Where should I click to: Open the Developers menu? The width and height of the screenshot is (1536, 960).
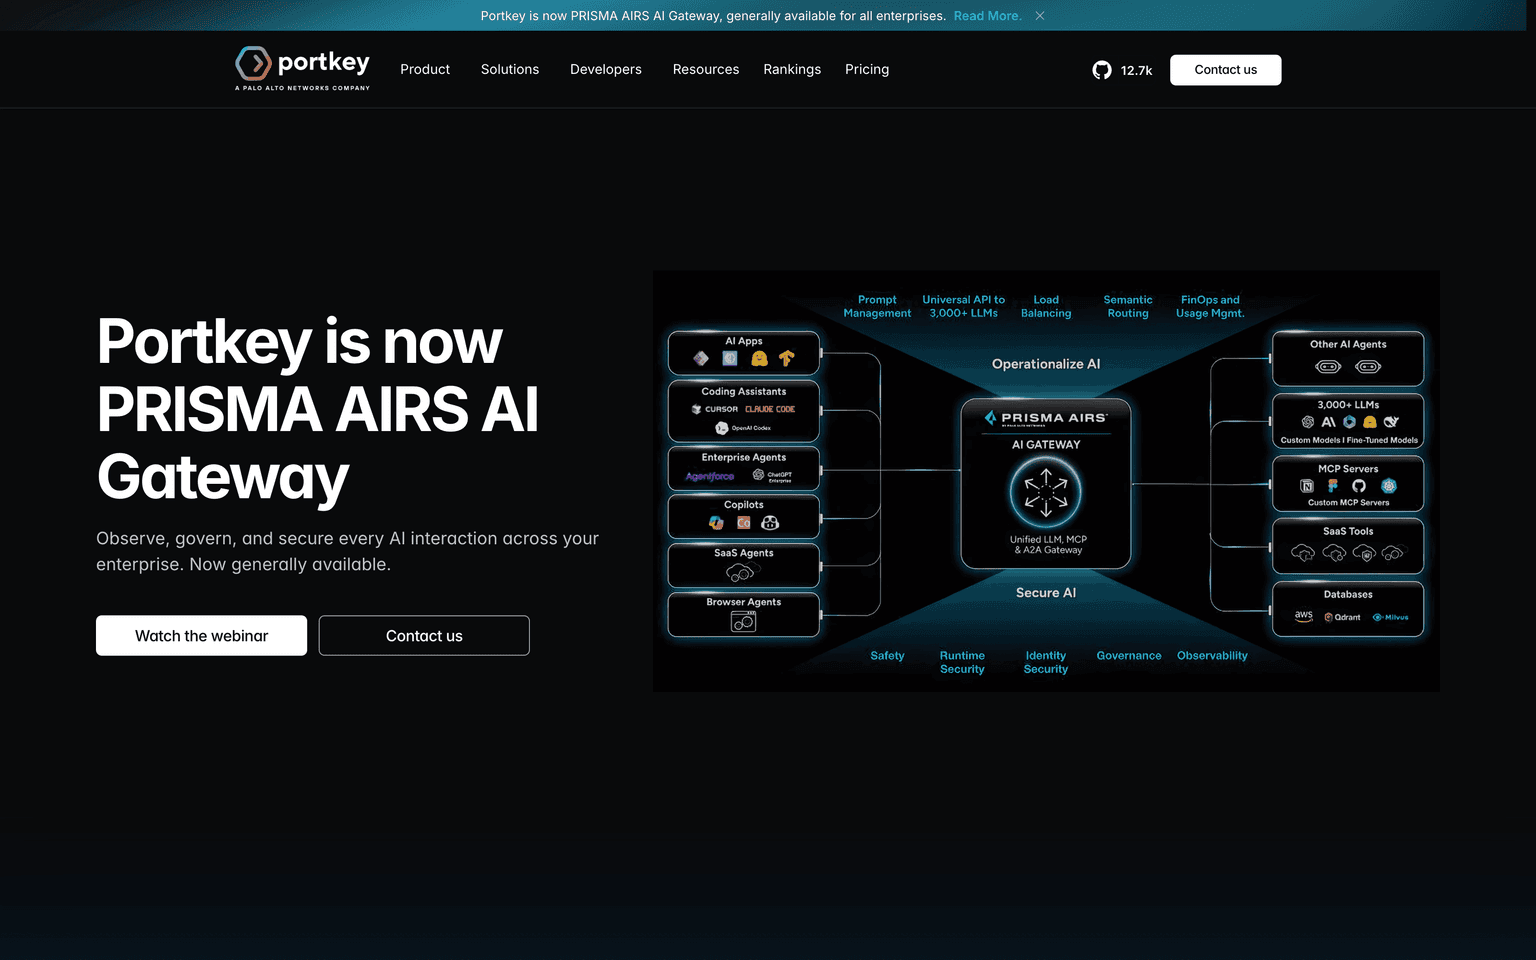point(606,70)
